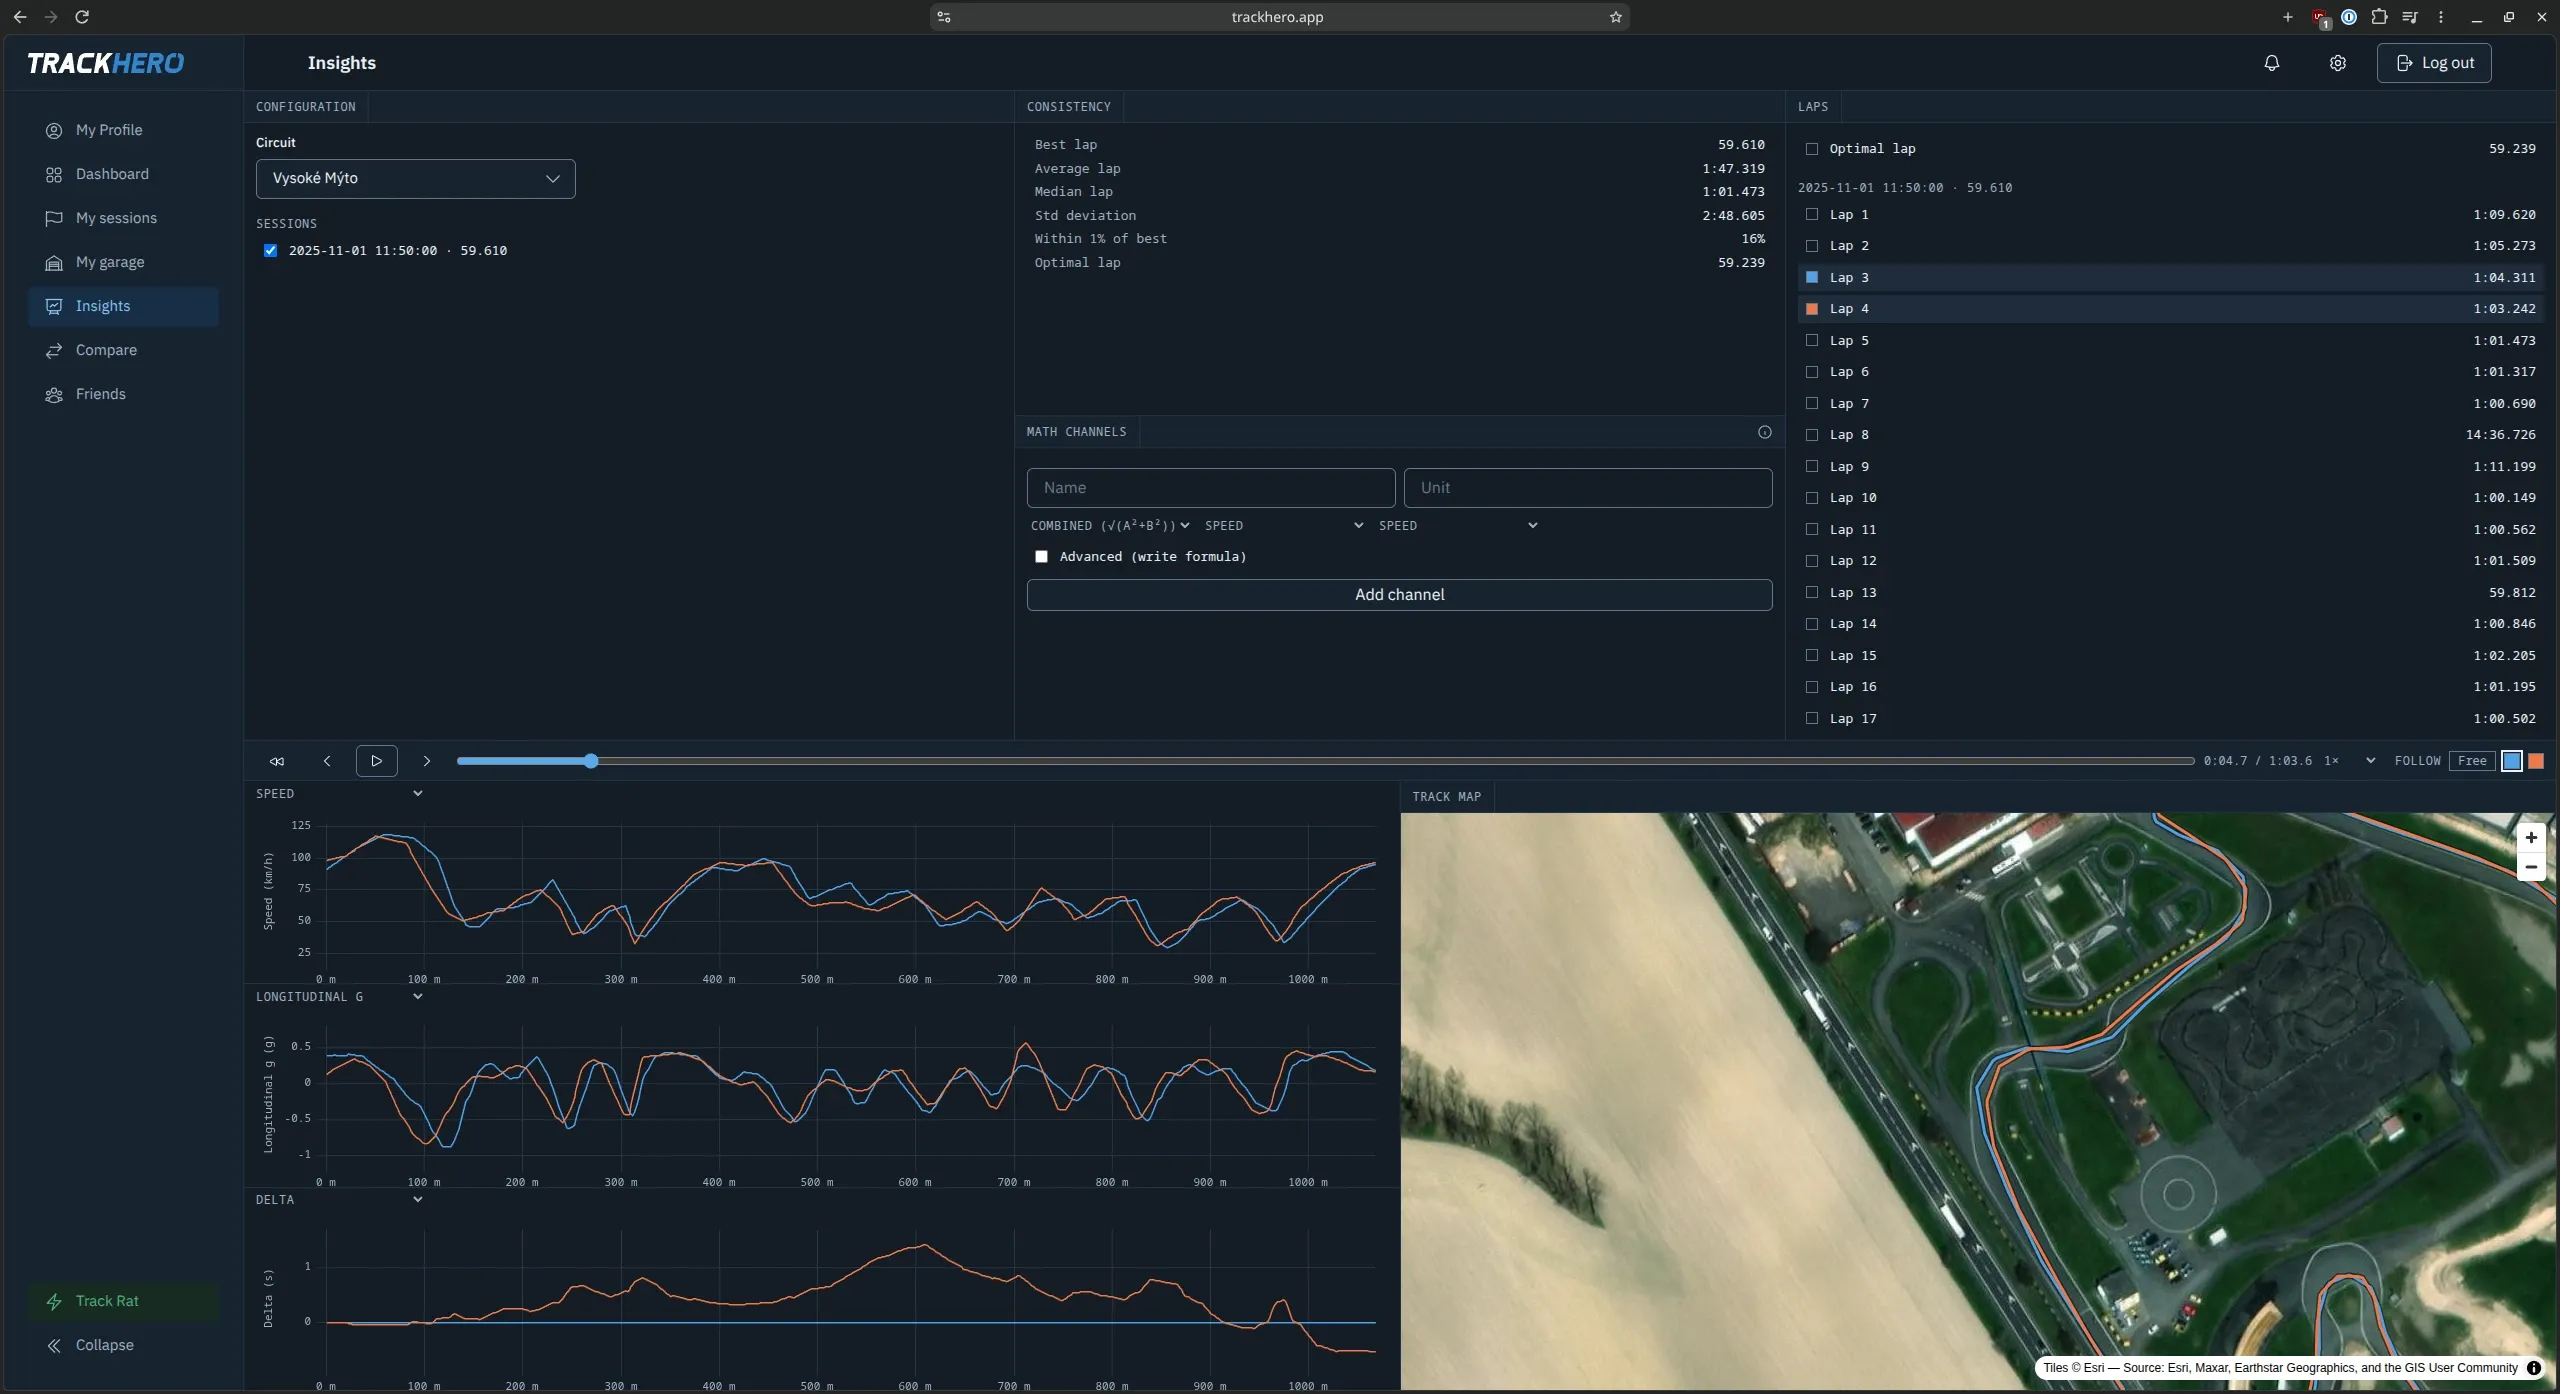This screenshot has width=2560, height=1394.
Task: Zoom out on the track map
Action: pyautogui.click(x=2531, y=867)
